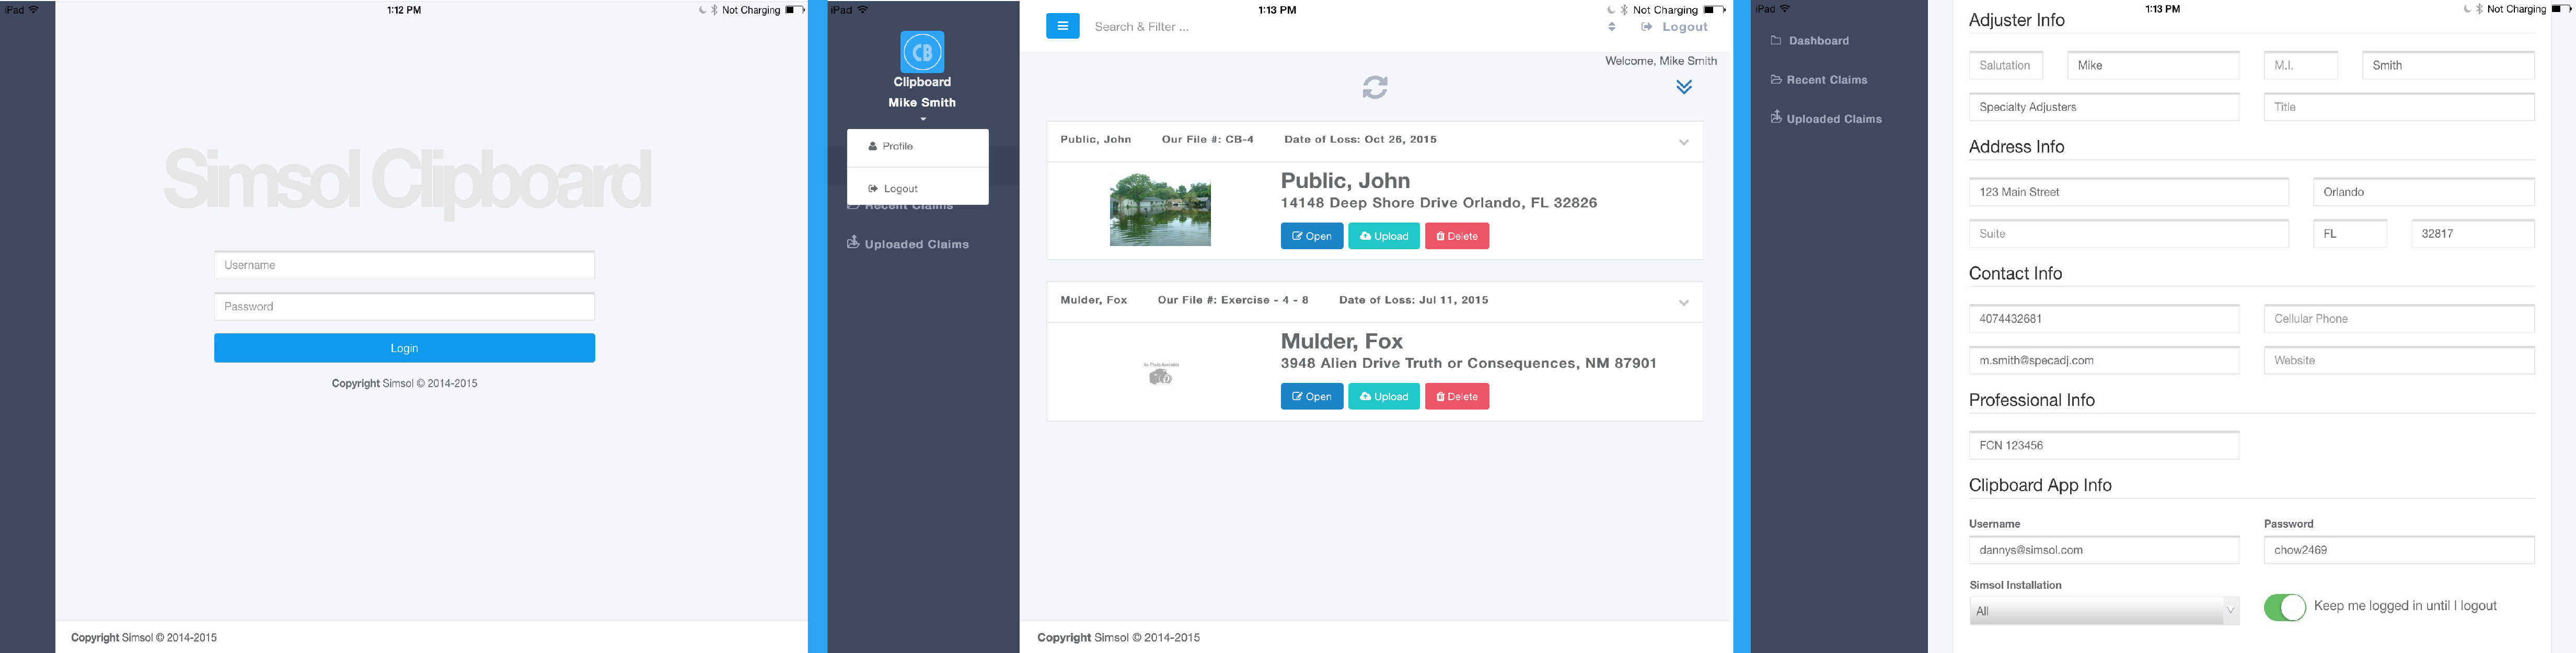Image resolution: width=2576 pixels, height=653 pixels.
Task: Edit the zip code field 32817
Action: [x=2472, y=234]
